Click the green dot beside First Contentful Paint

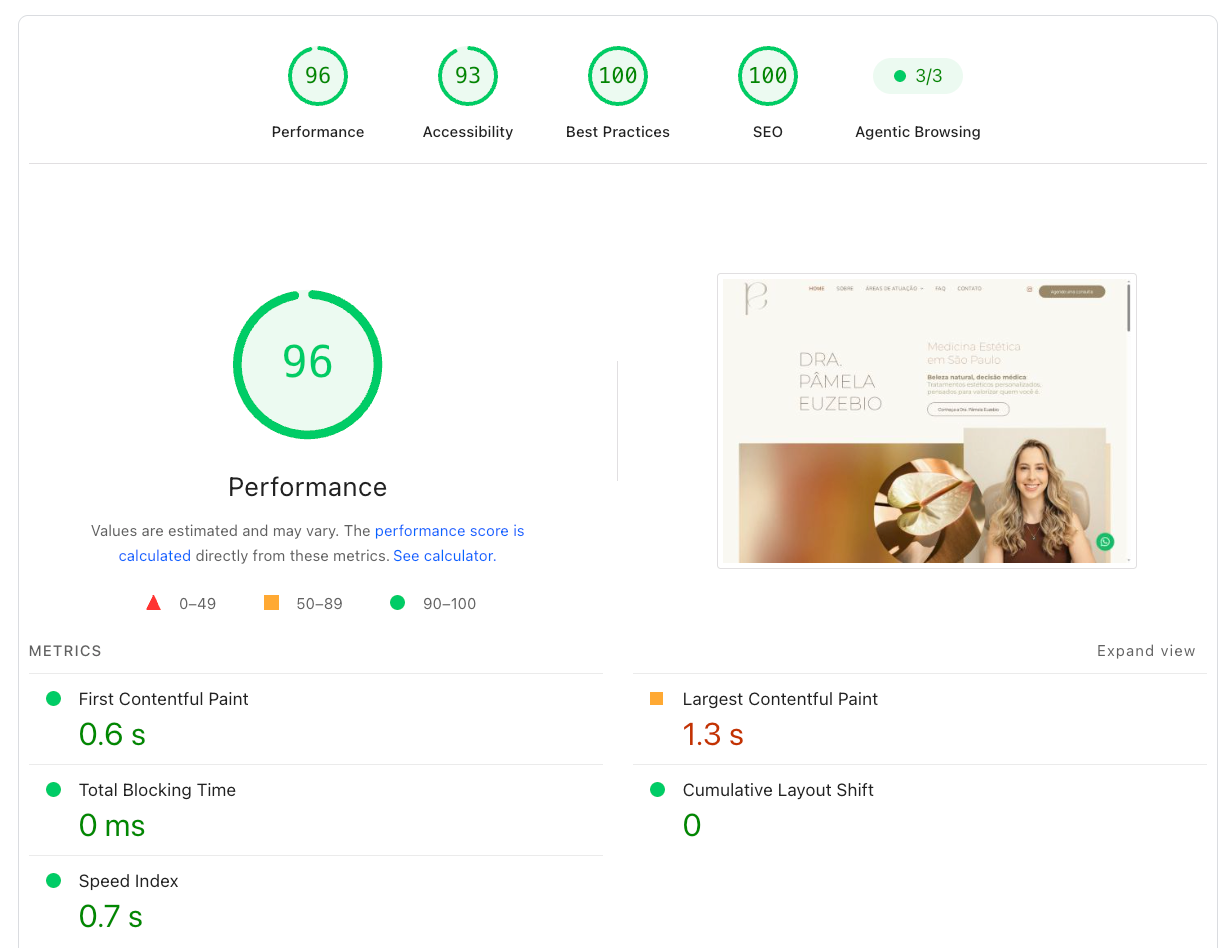pyautogui.click(x=54, y=699)
